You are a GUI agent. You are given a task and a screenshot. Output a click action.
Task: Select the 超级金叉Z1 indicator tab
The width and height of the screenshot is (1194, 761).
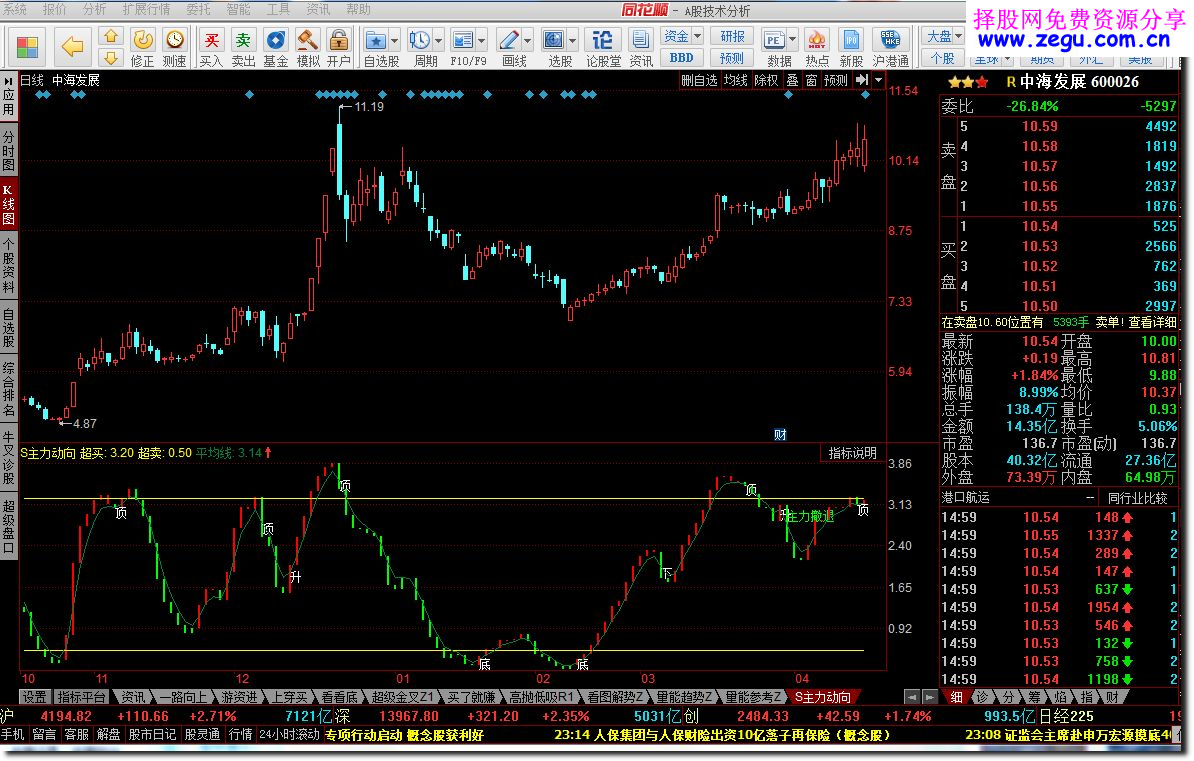pyautogui.click(x=403, y=697)
